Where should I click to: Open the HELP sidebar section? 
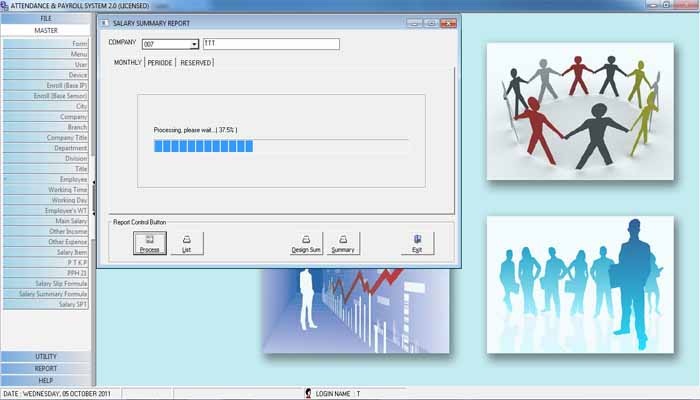[46, 380]
